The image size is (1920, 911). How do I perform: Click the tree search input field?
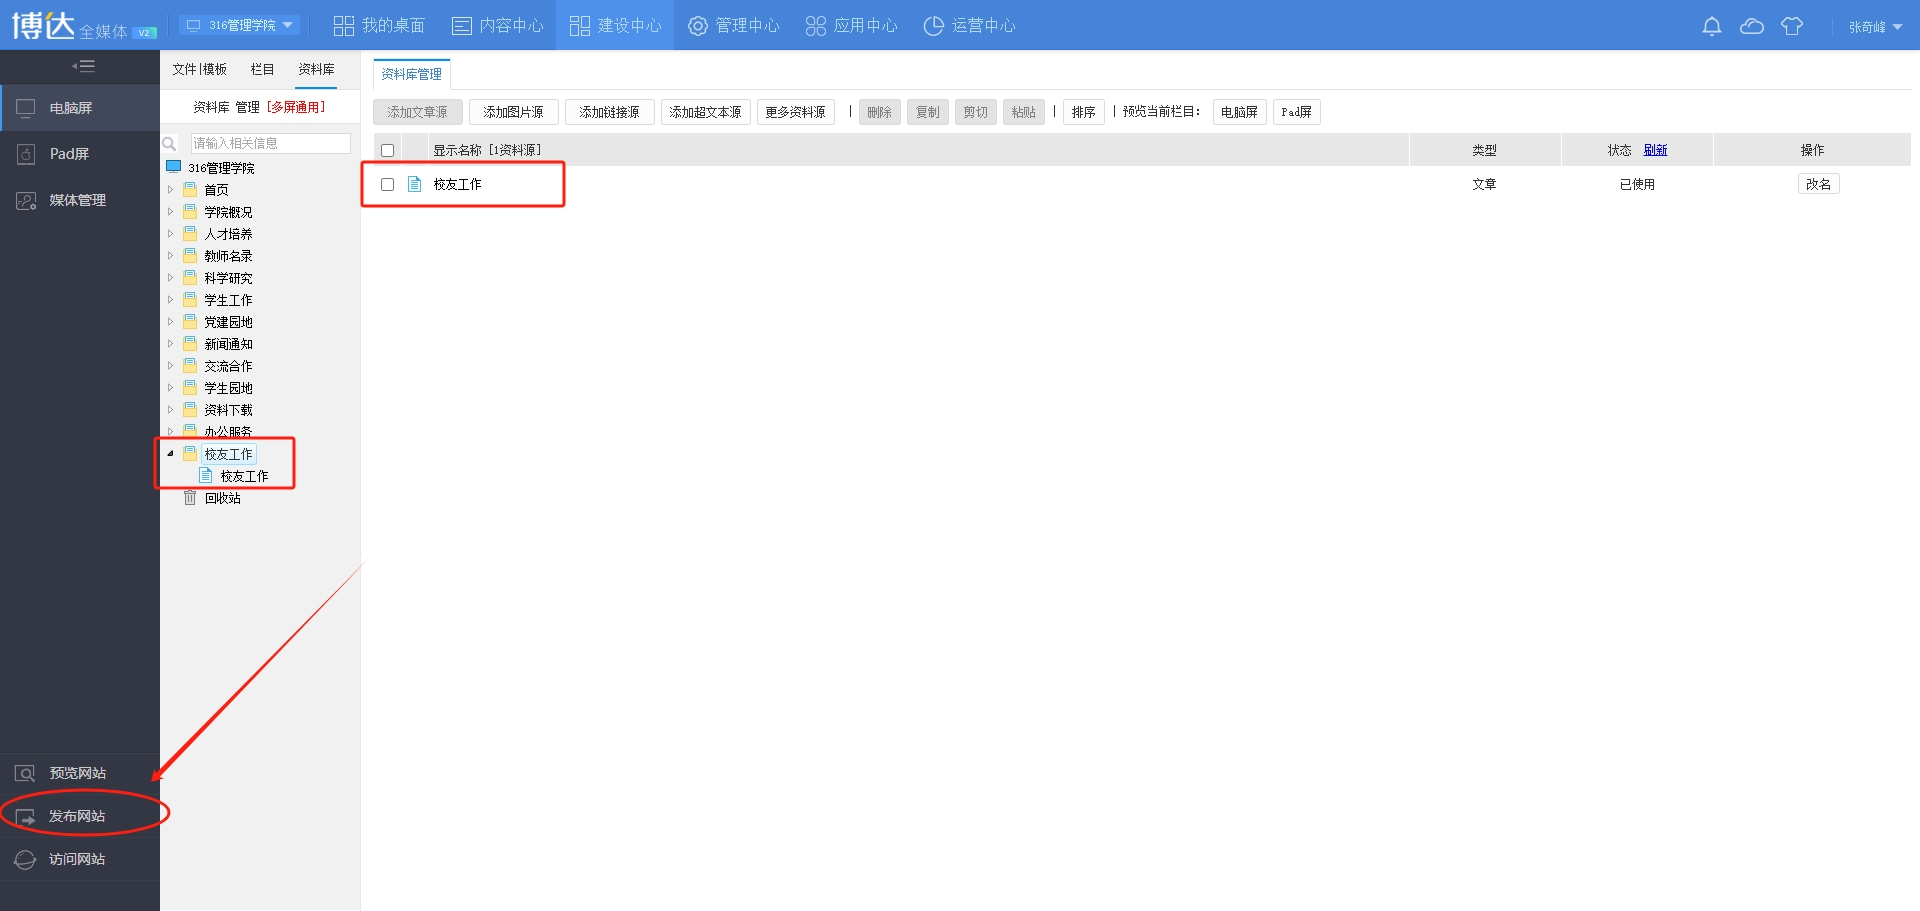tap(271, 144)
